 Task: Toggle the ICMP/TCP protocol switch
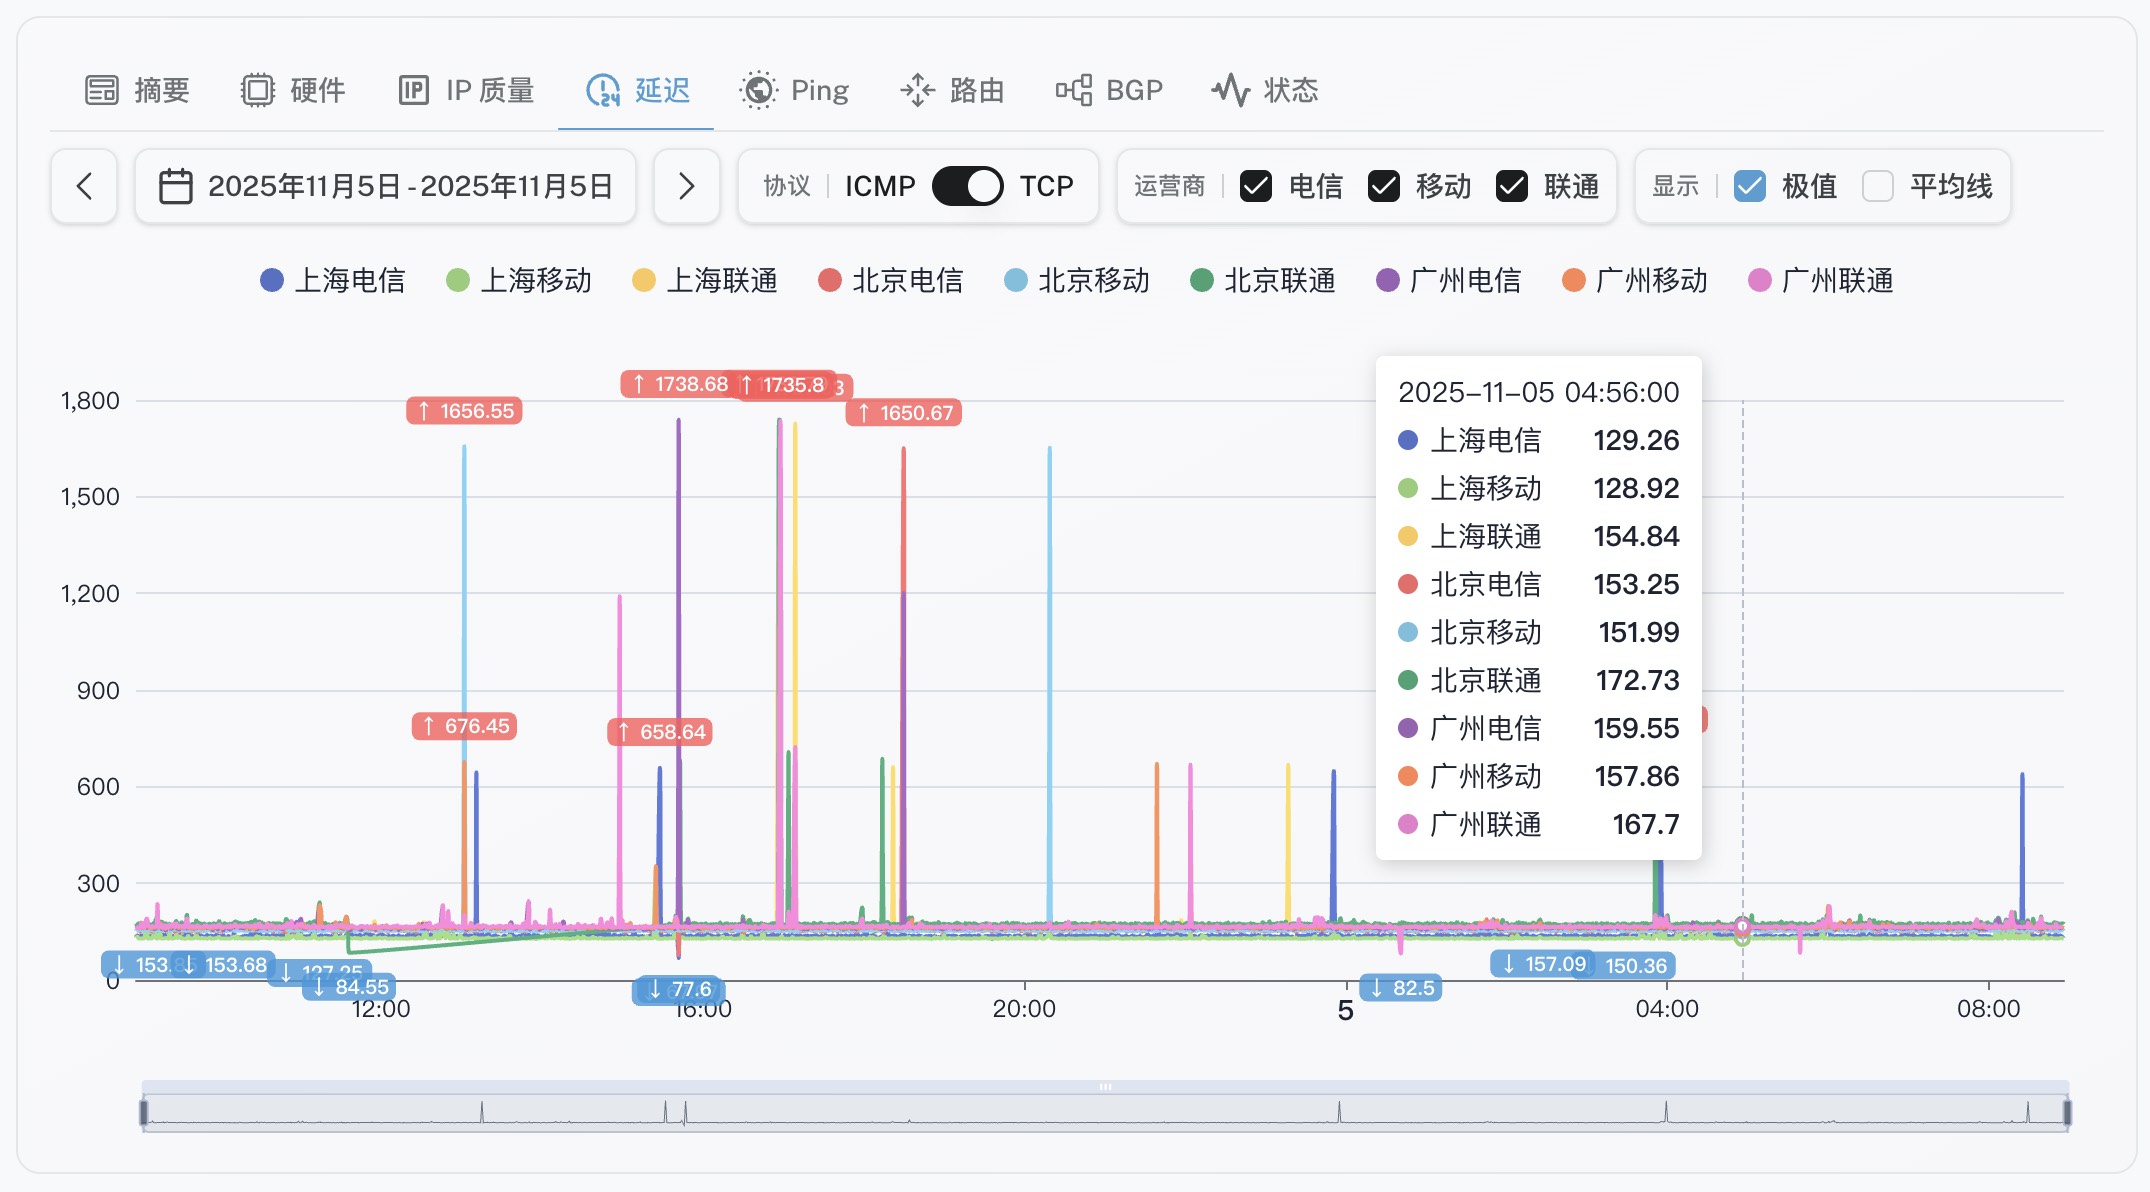[967, 186]
